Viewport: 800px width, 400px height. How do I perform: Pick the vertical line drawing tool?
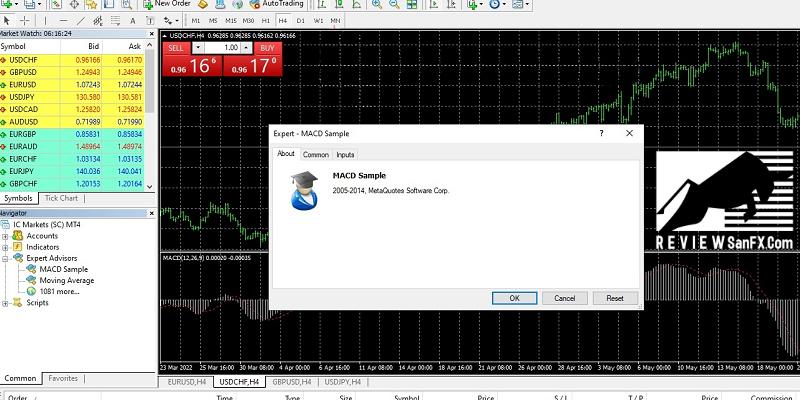click(x=45, y=20)
